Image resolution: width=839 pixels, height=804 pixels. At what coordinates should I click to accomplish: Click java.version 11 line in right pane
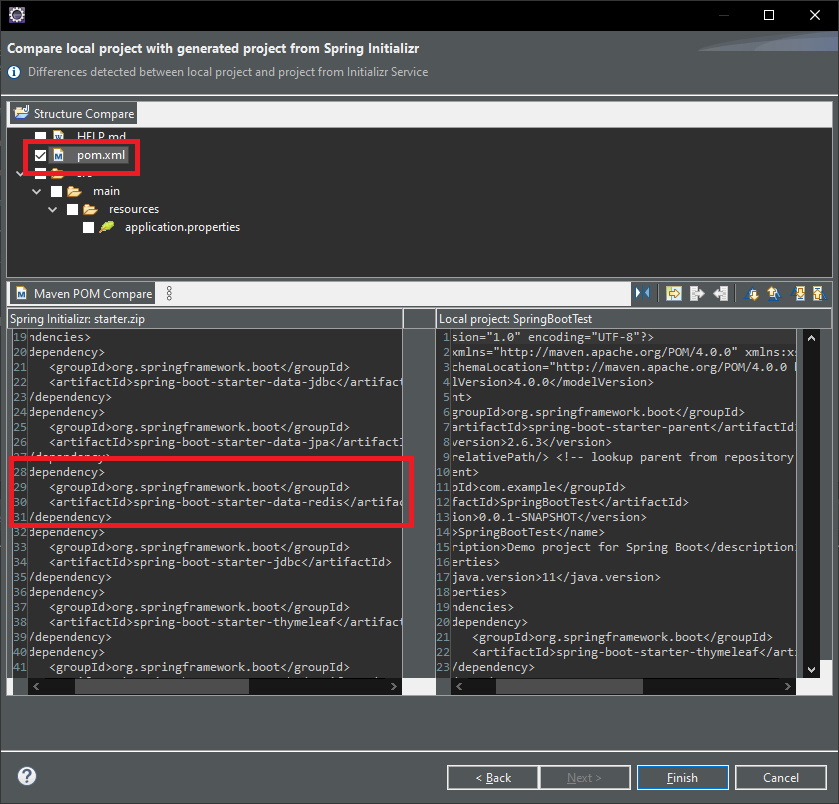556,577
